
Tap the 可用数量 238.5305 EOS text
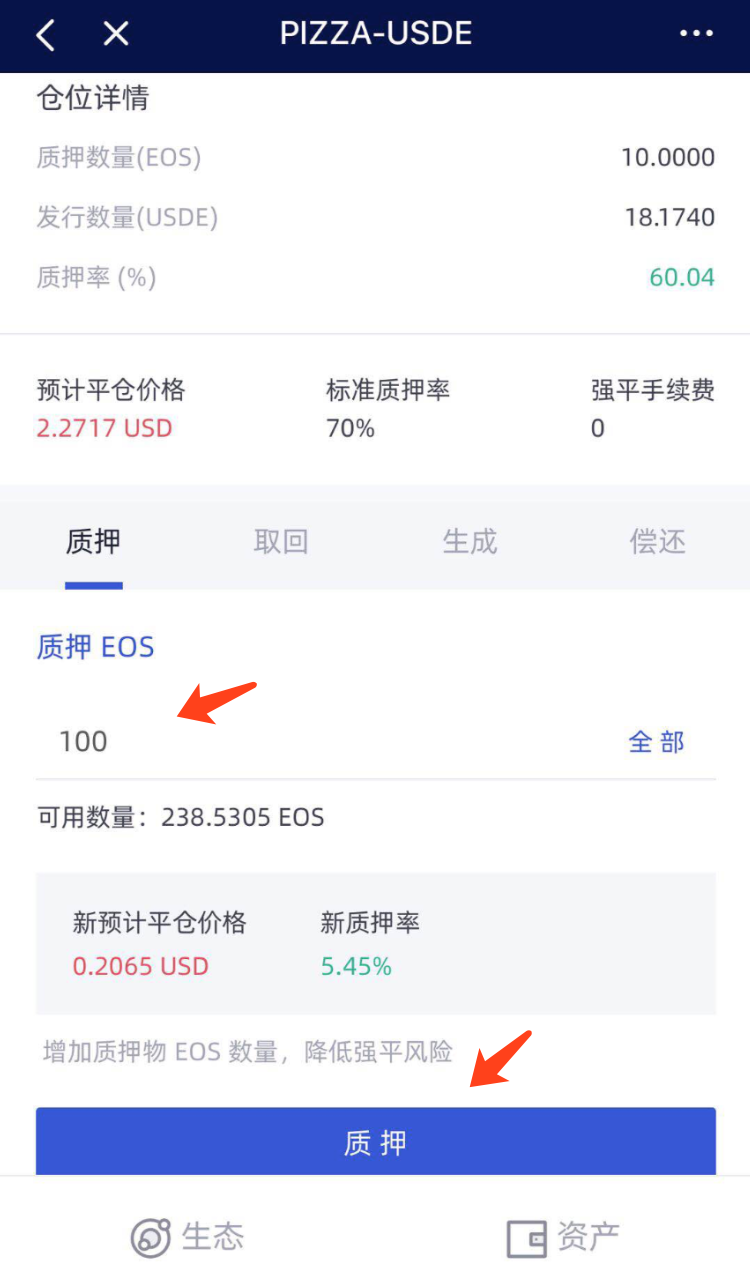pos(181,818)
